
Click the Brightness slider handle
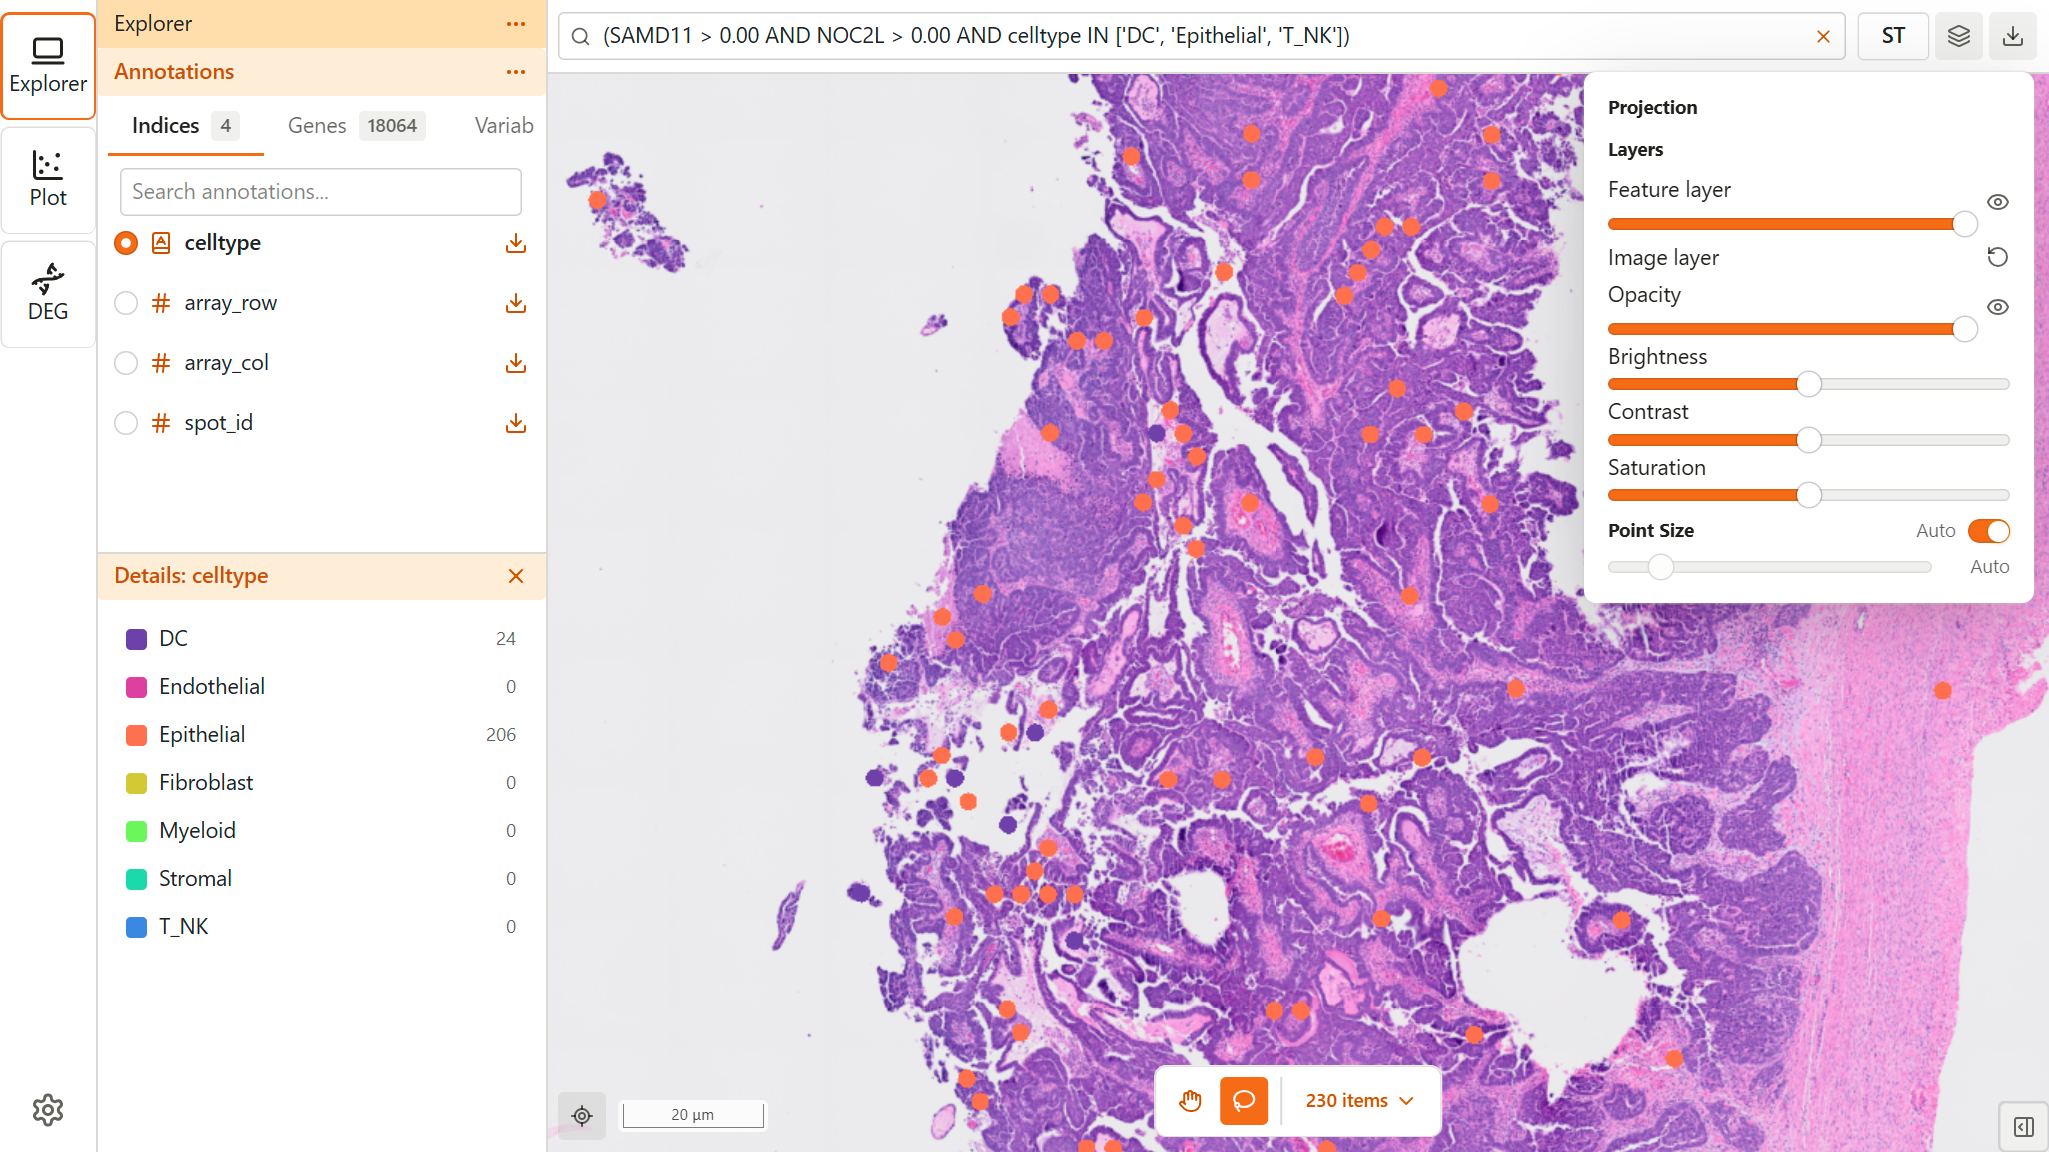click(1808, 384)
